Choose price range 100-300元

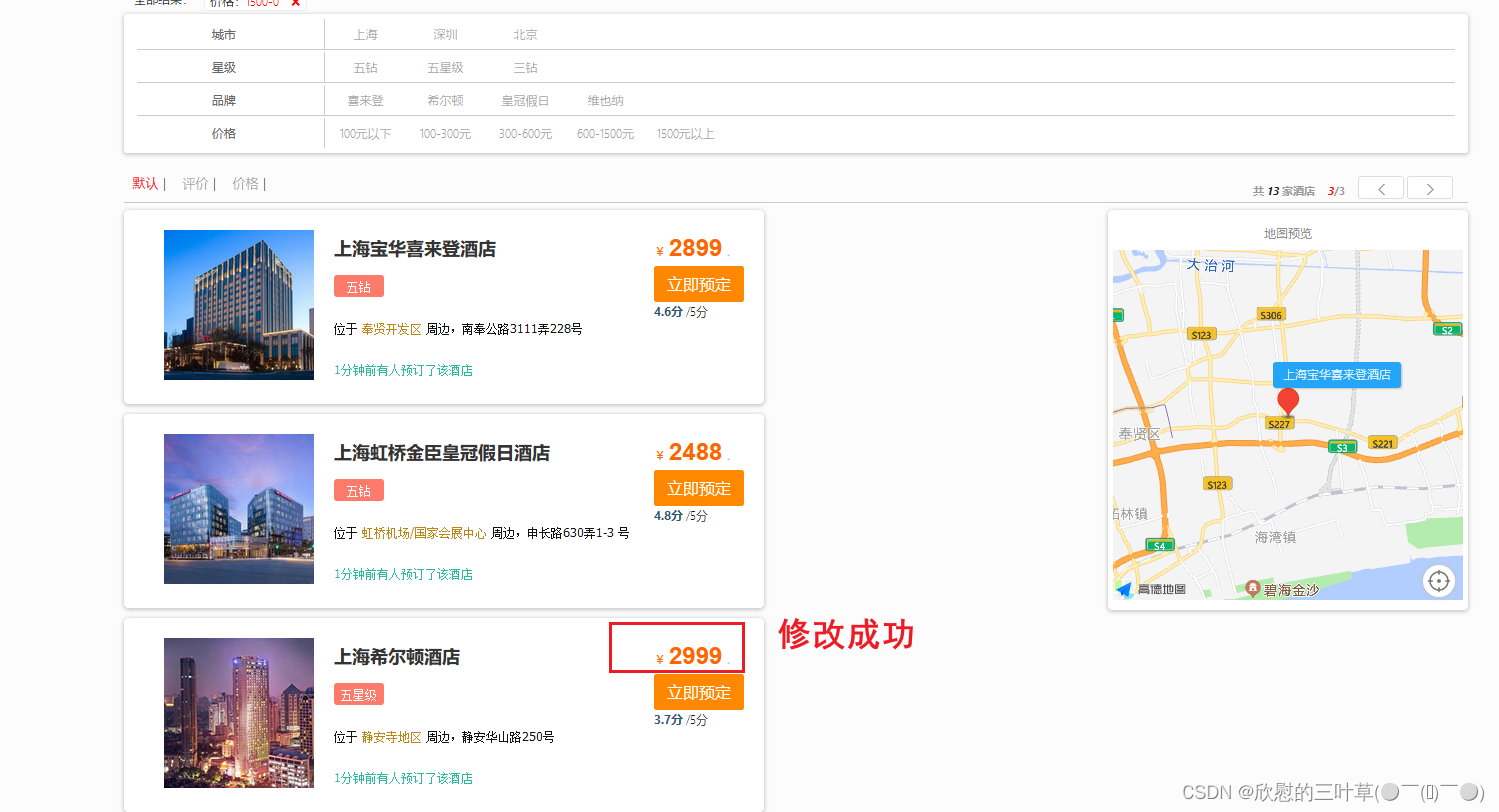click(x=446, y=134)
